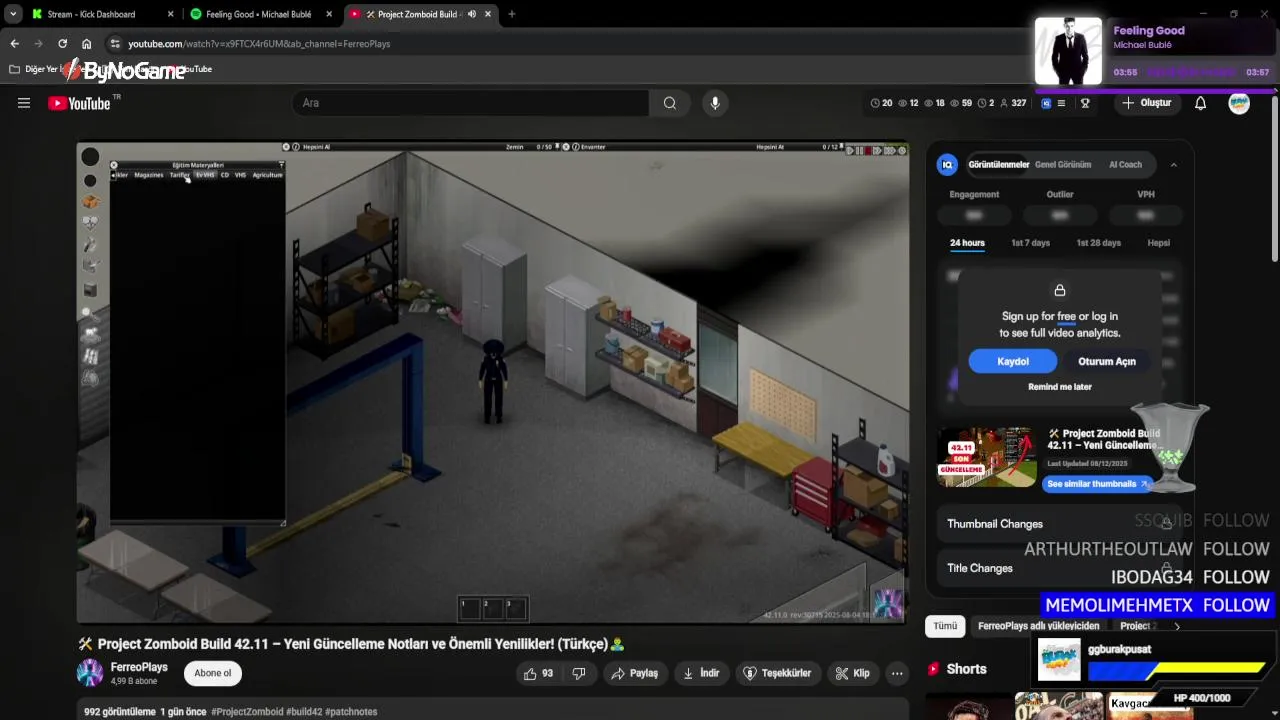Open site information icon in address bar

click(115, 44)
